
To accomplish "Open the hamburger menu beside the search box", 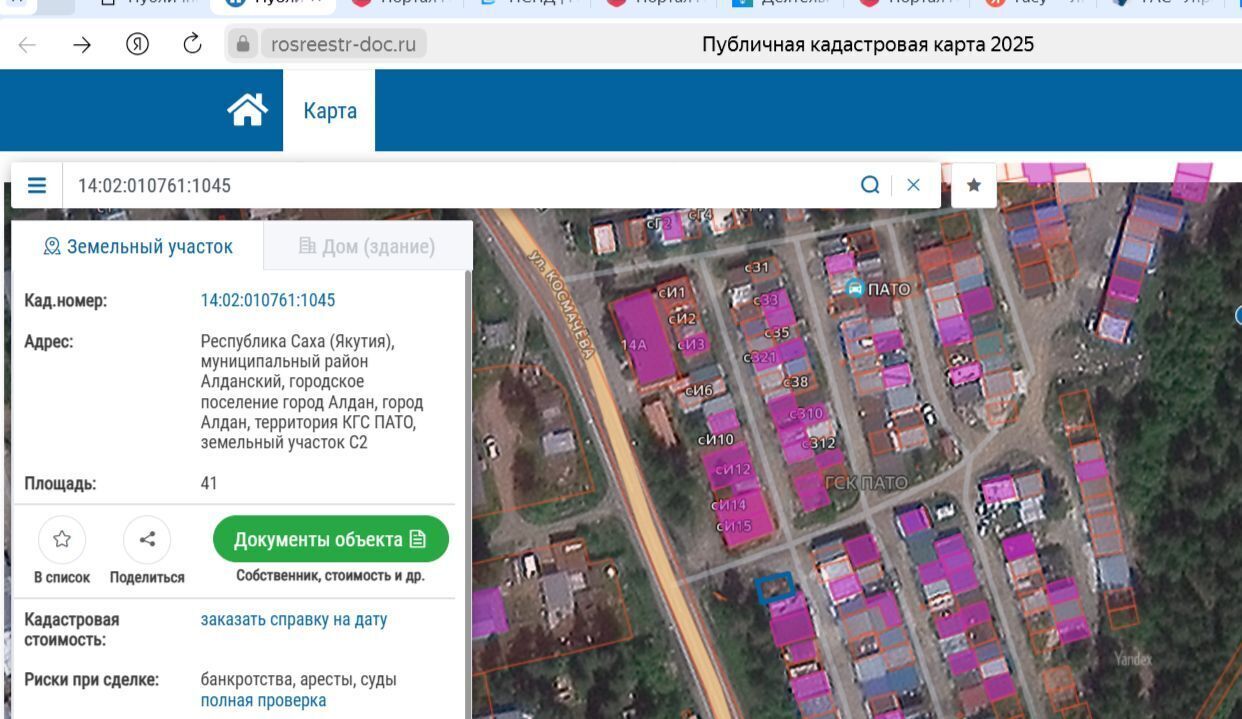I will (37, 185).
